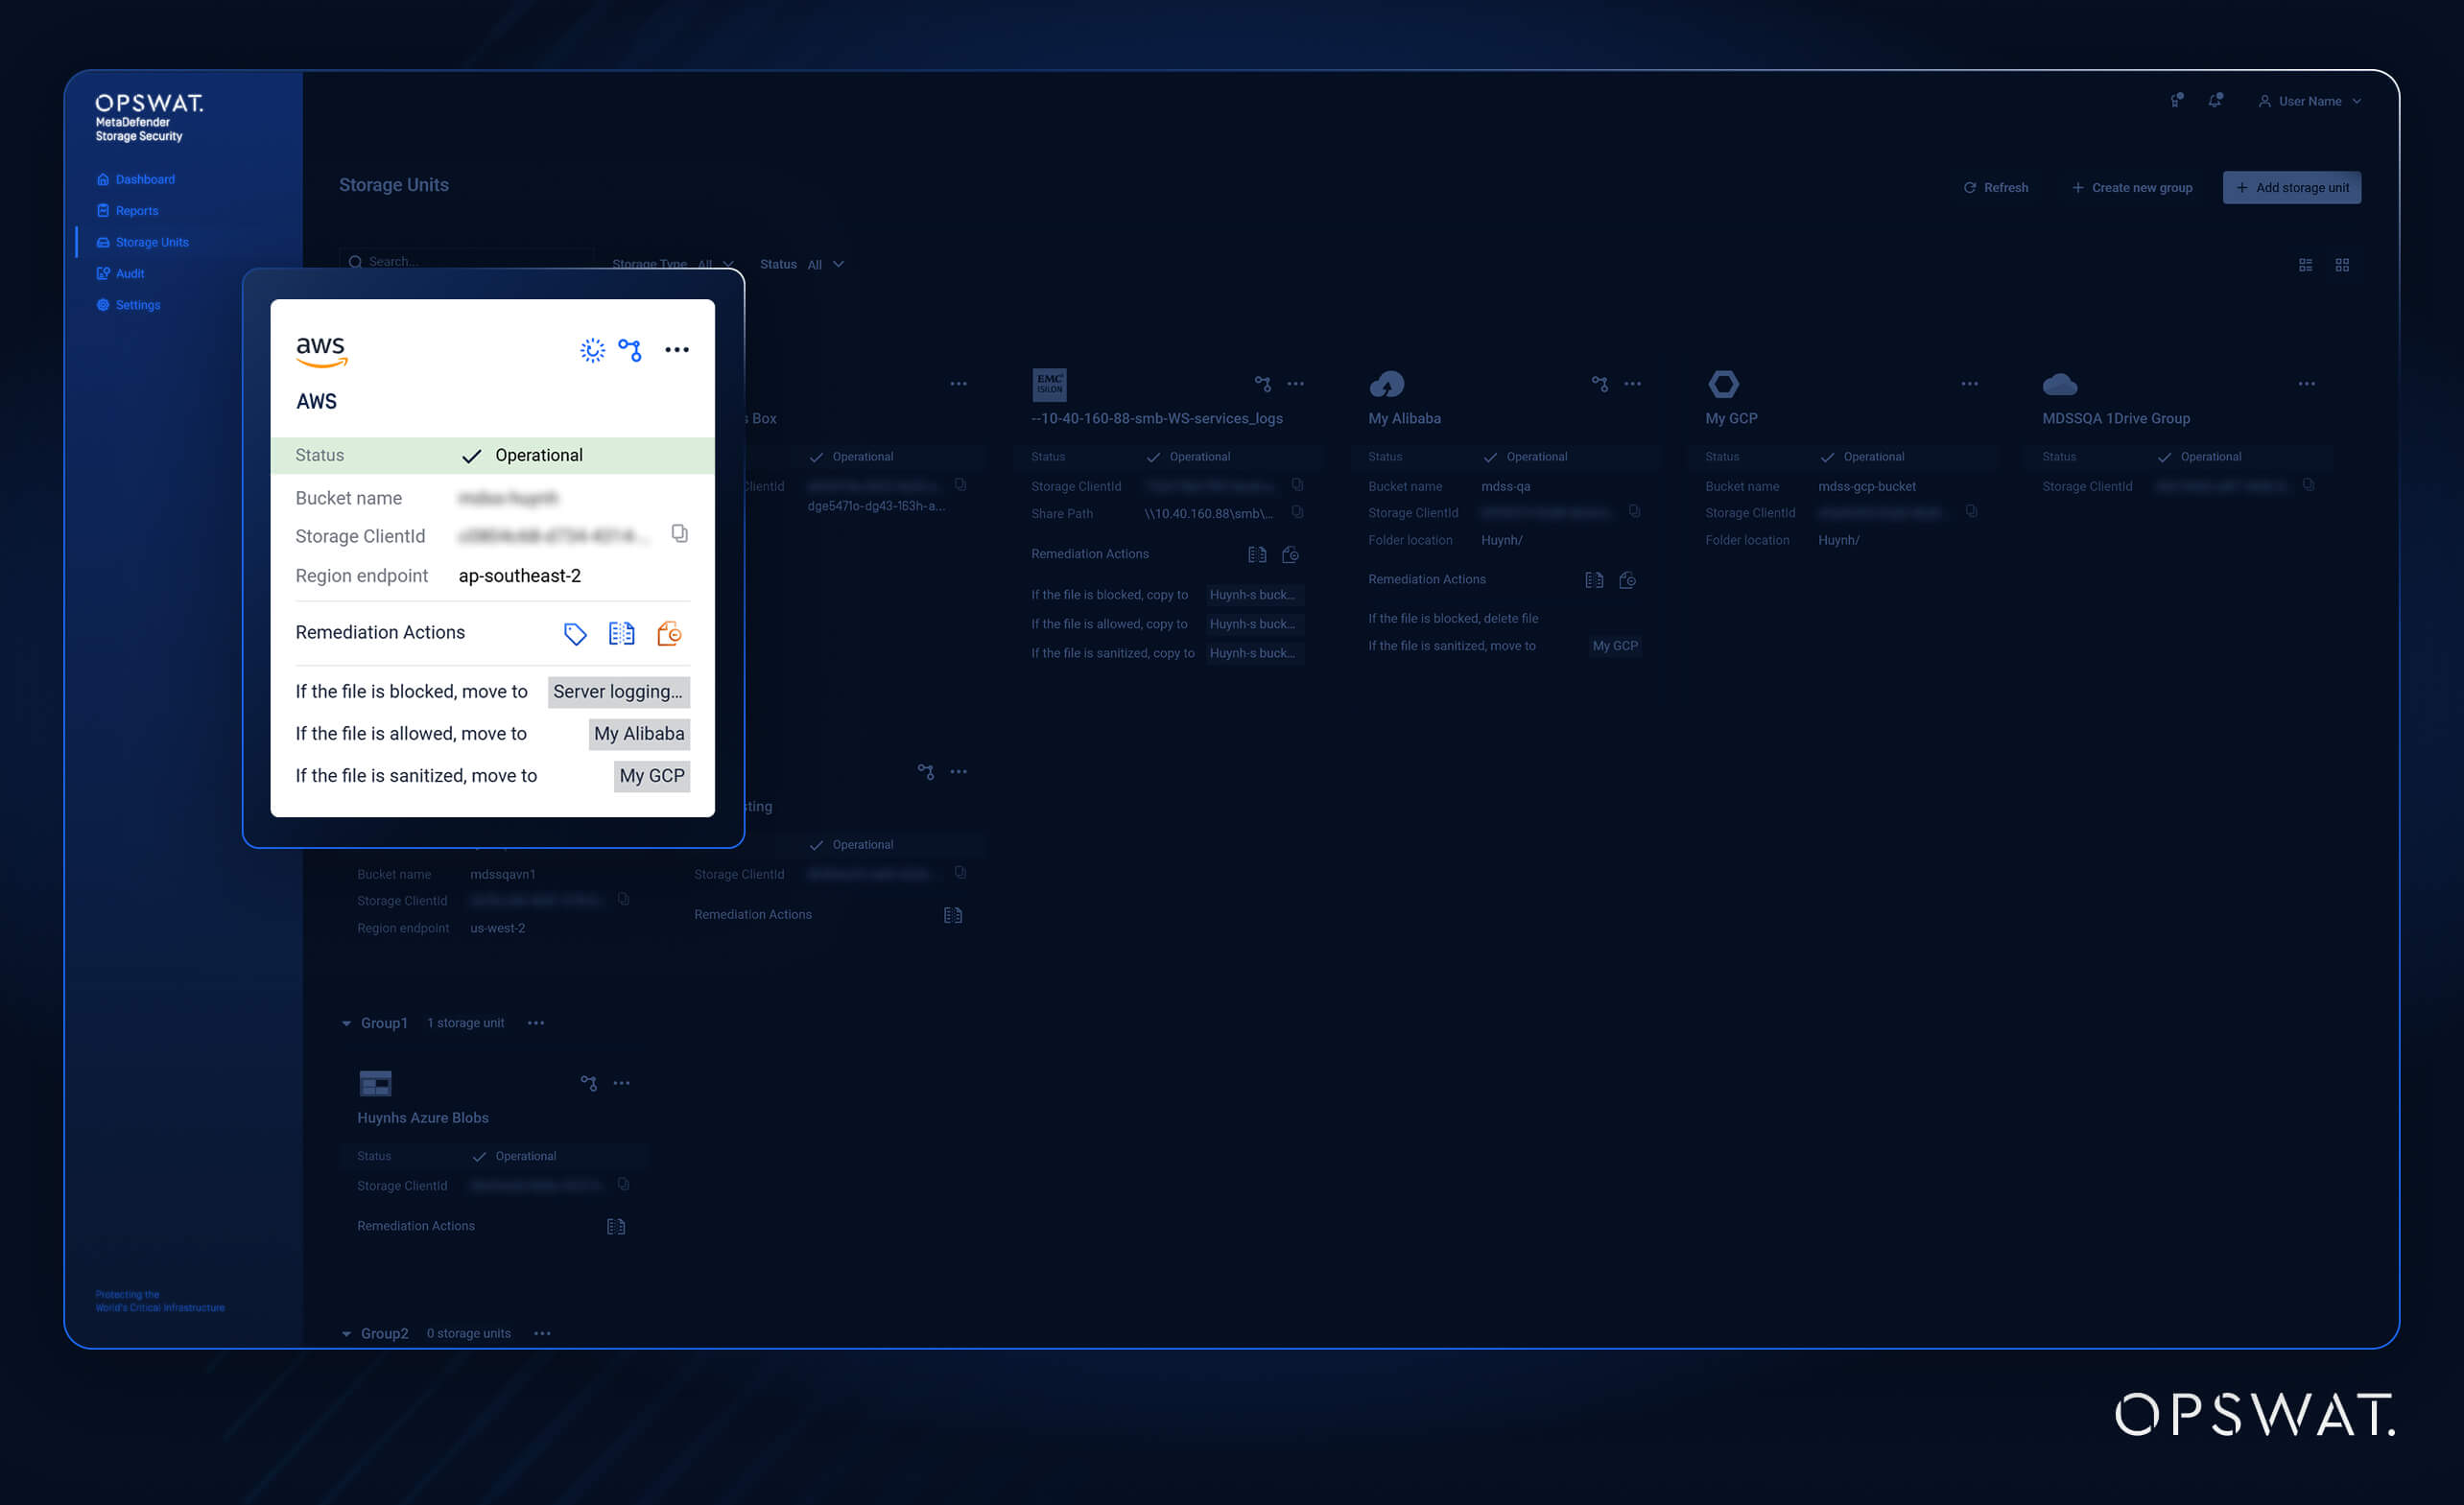Switch to grid view layout
2464x1505 pixels.
click(x=2343, y=263)
